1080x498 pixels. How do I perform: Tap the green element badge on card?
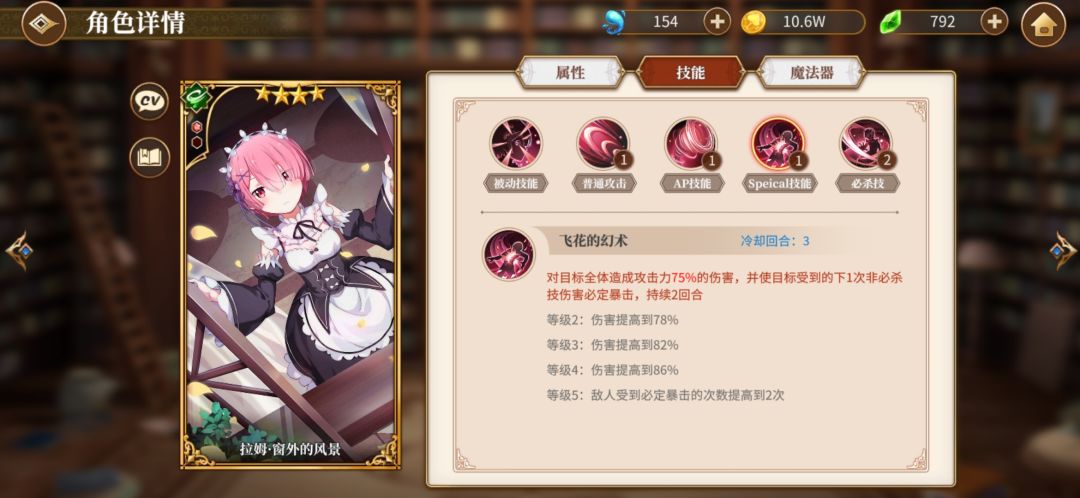point(194,96)
